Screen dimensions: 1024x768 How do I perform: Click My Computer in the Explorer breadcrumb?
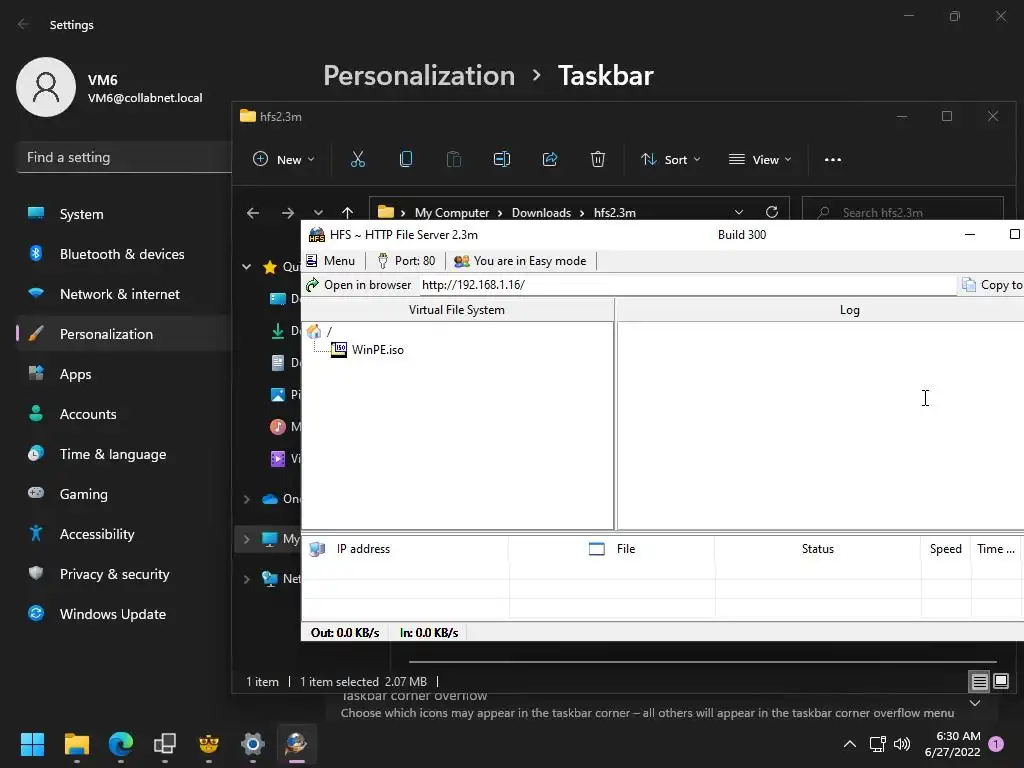451,213
